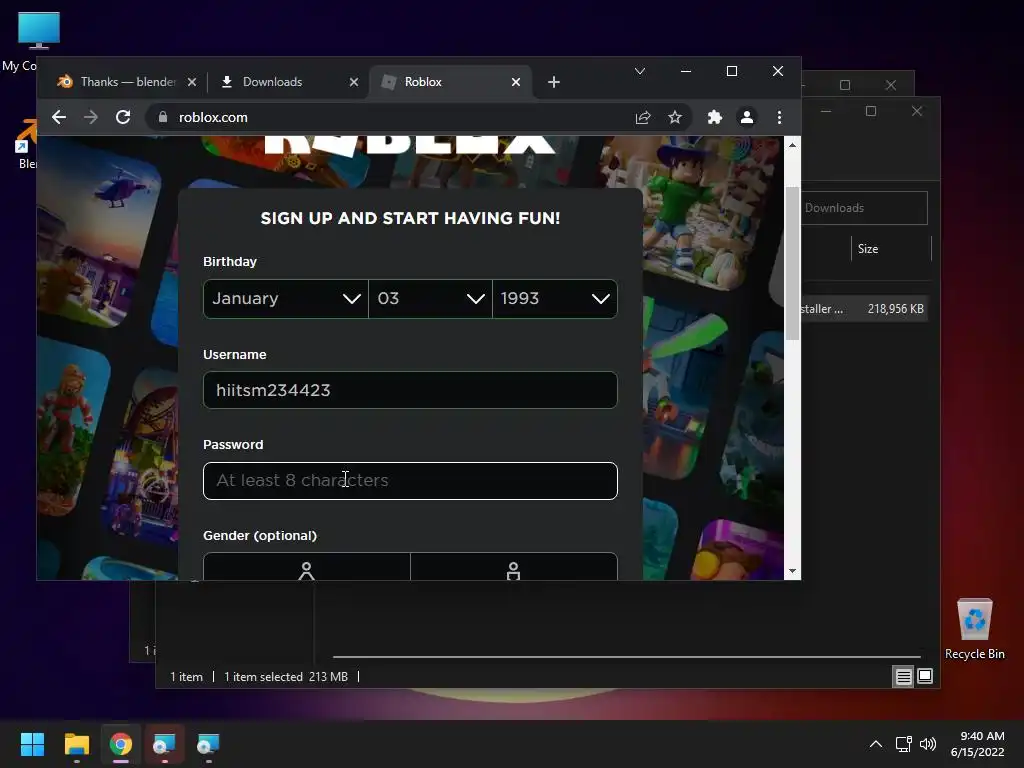This screenshot has height=768, width=1024.
Task: Select the male gender option
Action: (514, 567)
